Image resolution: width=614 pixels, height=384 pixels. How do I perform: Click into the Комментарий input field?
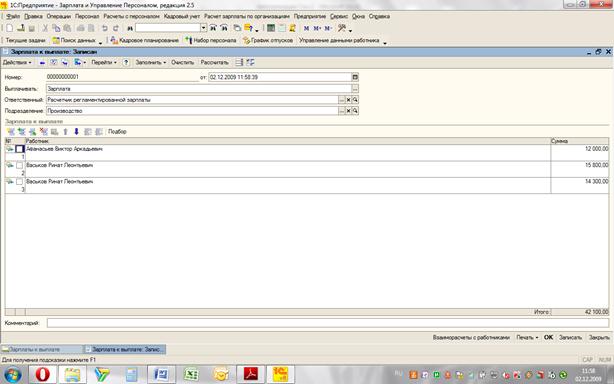click(x=328, y=323)
